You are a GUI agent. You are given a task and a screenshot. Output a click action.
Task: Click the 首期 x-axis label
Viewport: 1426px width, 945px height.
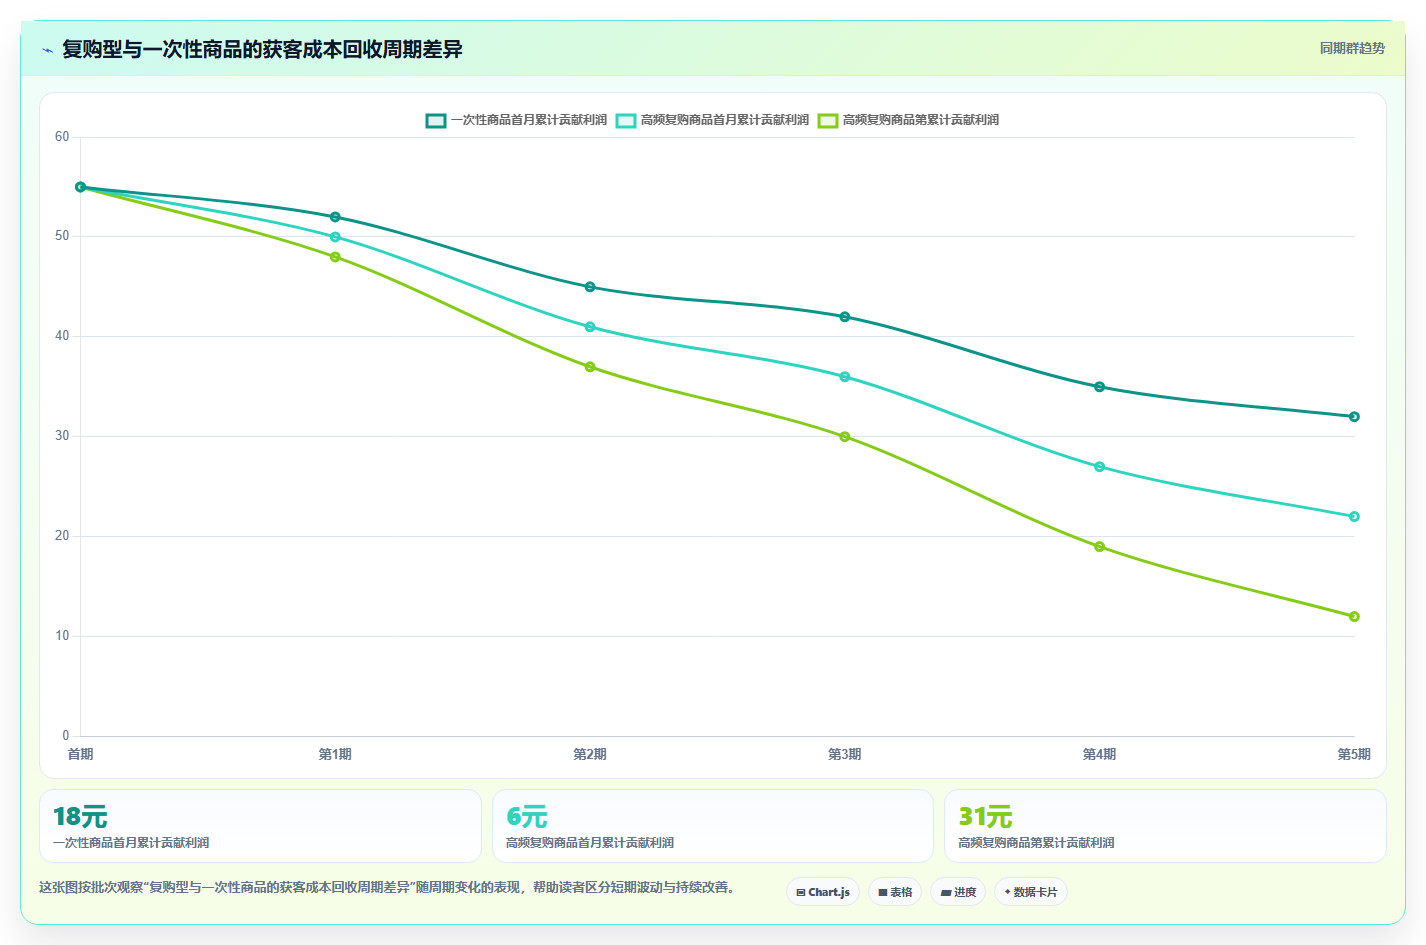80,754
